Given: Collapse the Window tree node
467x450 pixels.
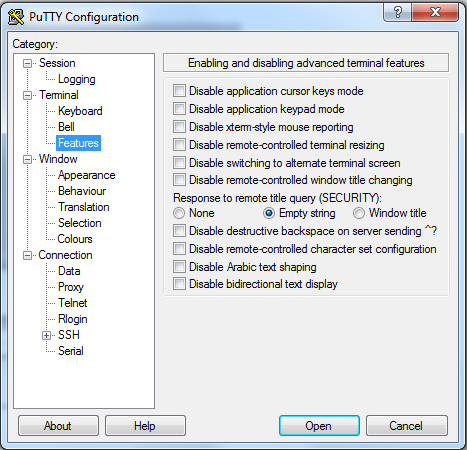Looking at the screenshot, I should 27,159.
